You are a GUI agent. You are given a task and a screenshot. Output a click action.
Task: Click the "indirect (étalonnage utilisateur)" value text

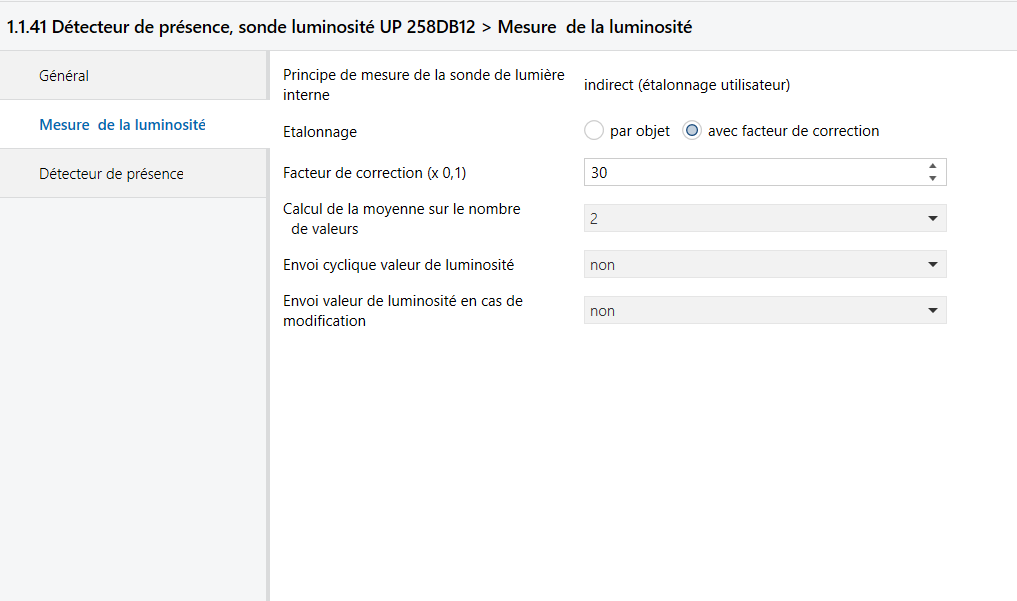[x=687, y=86]
